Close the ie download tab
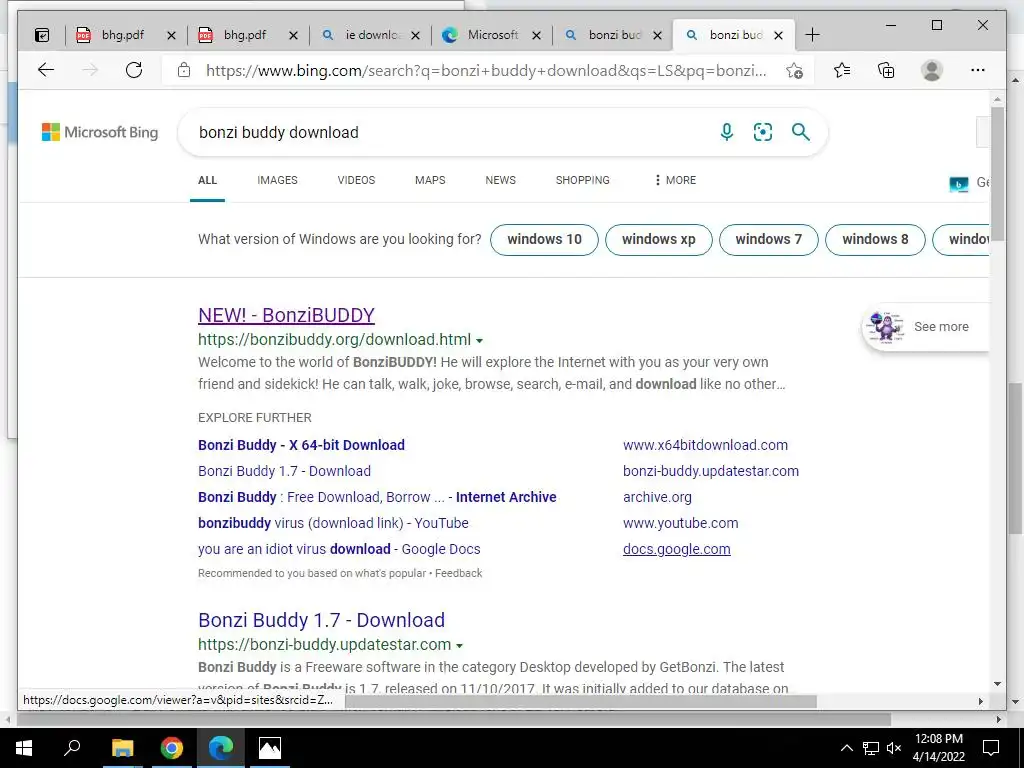Image resolution: width=1024 pixels, height=768 pixels. click(x=415, y=35)
